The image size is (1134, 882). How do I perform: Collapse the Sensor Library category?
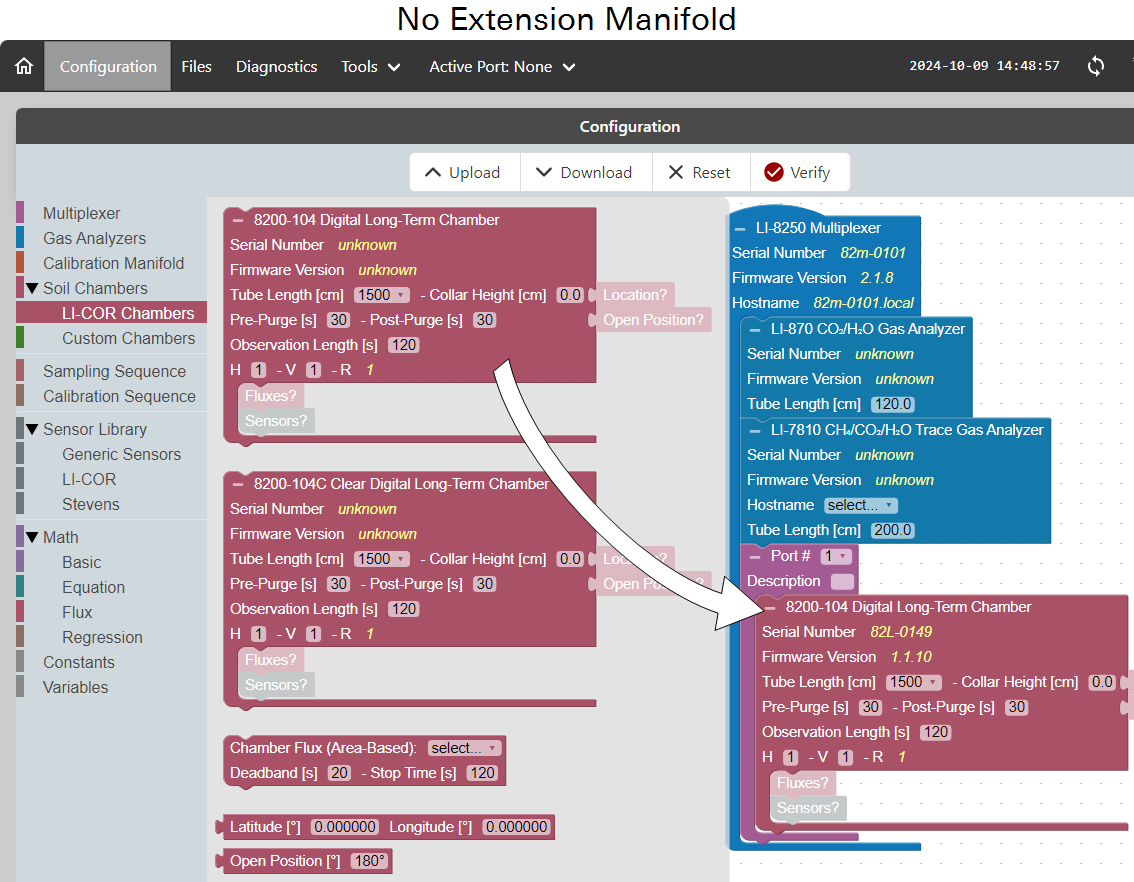pyautogui.click(x=32, y=429)
